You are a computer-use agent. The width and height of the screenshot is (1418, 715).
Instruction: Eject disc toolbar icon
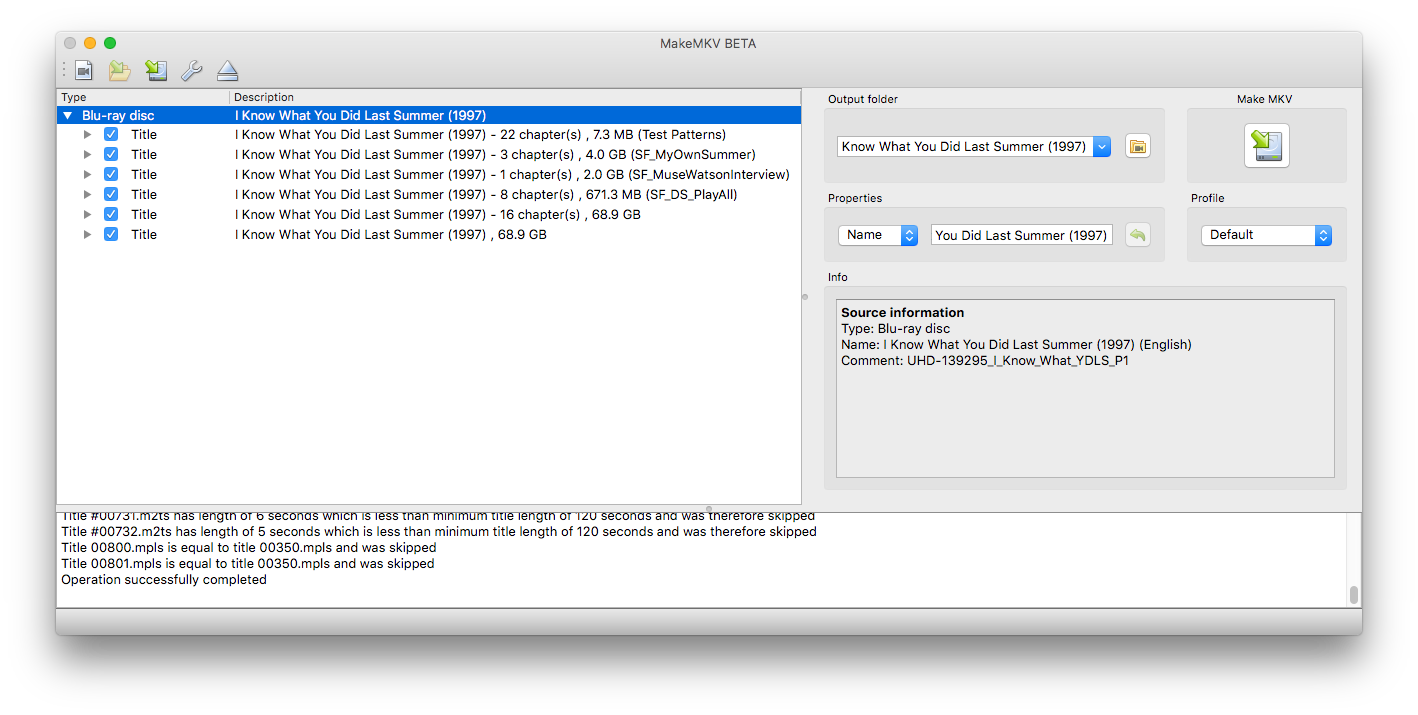tap(228, 70)
